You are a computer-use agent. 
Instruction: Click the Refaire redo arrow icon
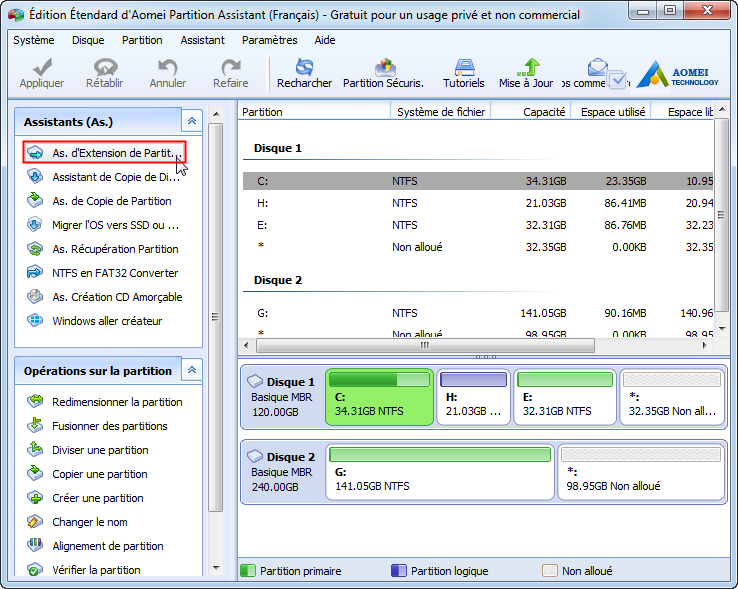231,67
